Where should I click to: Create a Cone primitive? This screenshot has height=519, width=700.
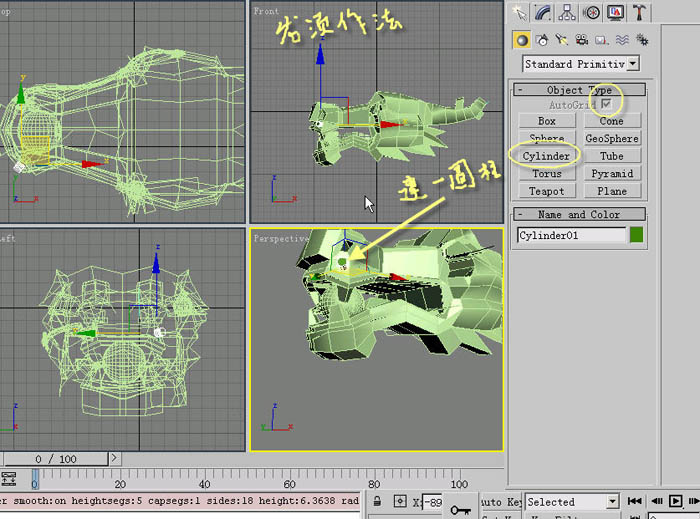[x=612, y=121]
